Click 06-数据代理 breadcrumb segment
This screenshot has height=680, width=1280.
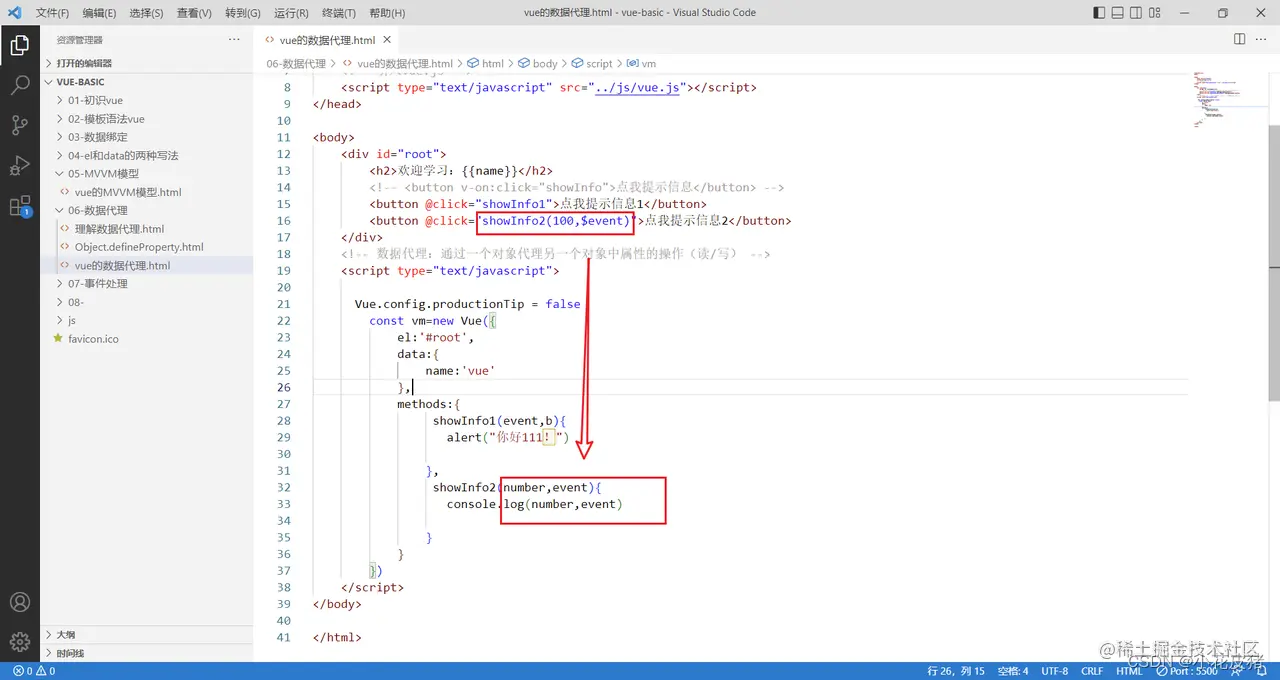(x=296, y=63)
